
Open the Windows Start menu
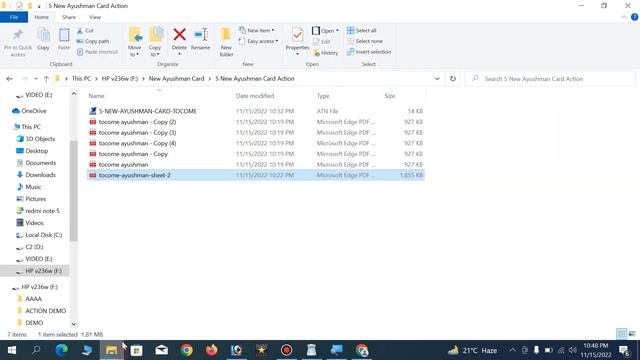pos(12,350)
